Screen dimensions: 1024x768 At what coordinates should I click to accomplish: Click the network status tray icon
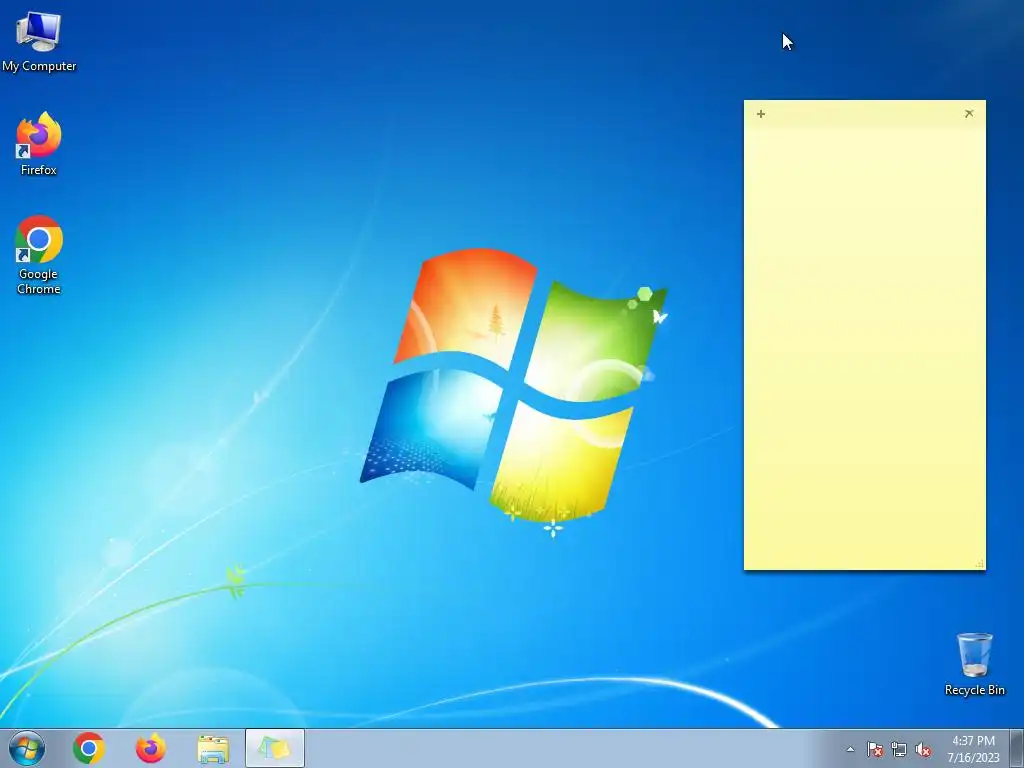tap(899, 749)
